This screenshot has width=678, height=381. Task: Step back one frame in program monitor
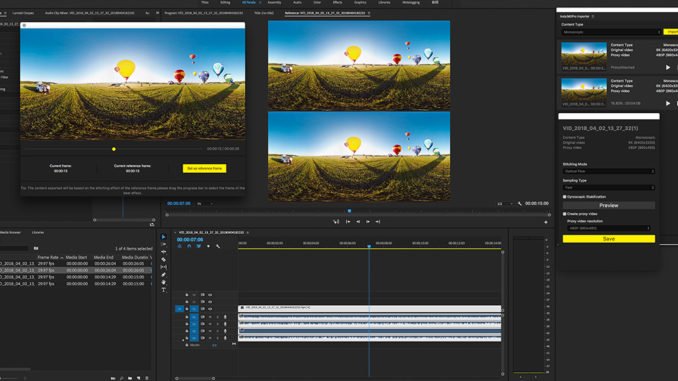[358, 221]
